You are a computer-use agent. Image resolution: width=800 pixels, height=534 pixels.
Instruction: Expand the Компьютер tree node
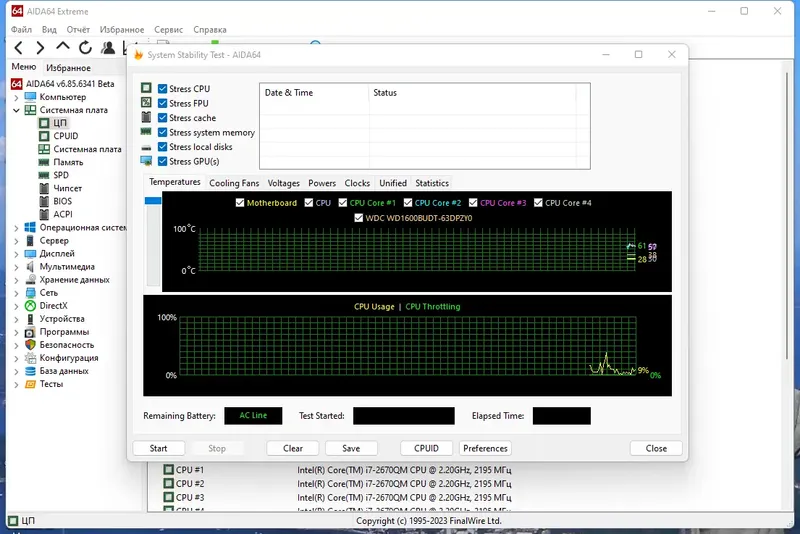click(16, 97)
